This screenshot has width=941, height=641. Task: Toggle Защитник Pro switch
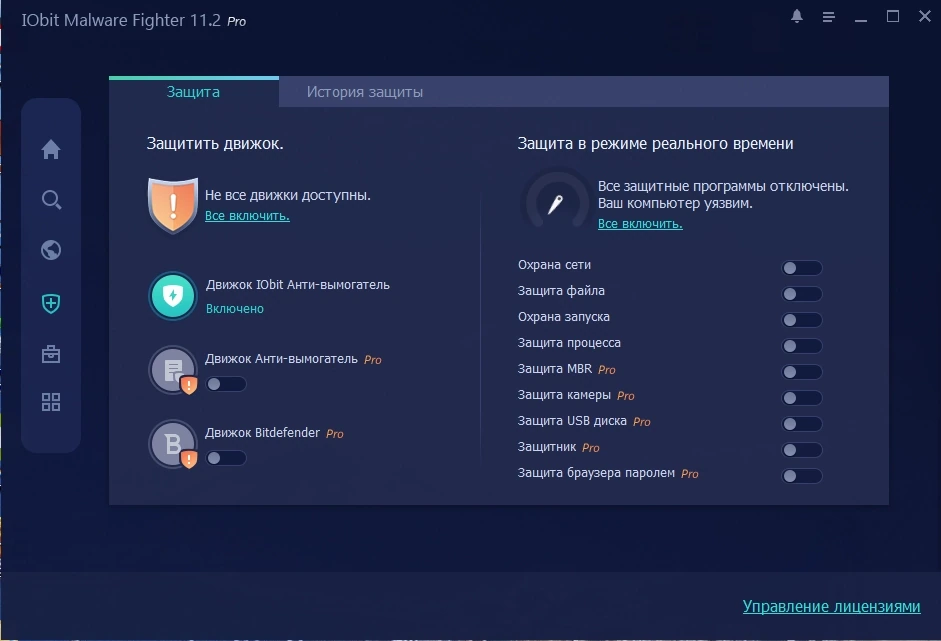802,450
